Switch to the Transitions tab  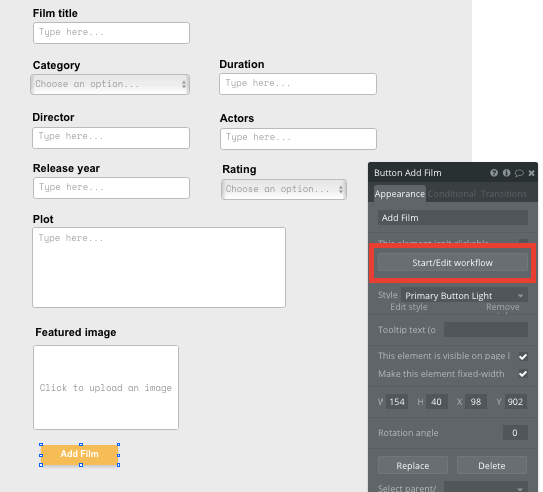tap(504, 194)
